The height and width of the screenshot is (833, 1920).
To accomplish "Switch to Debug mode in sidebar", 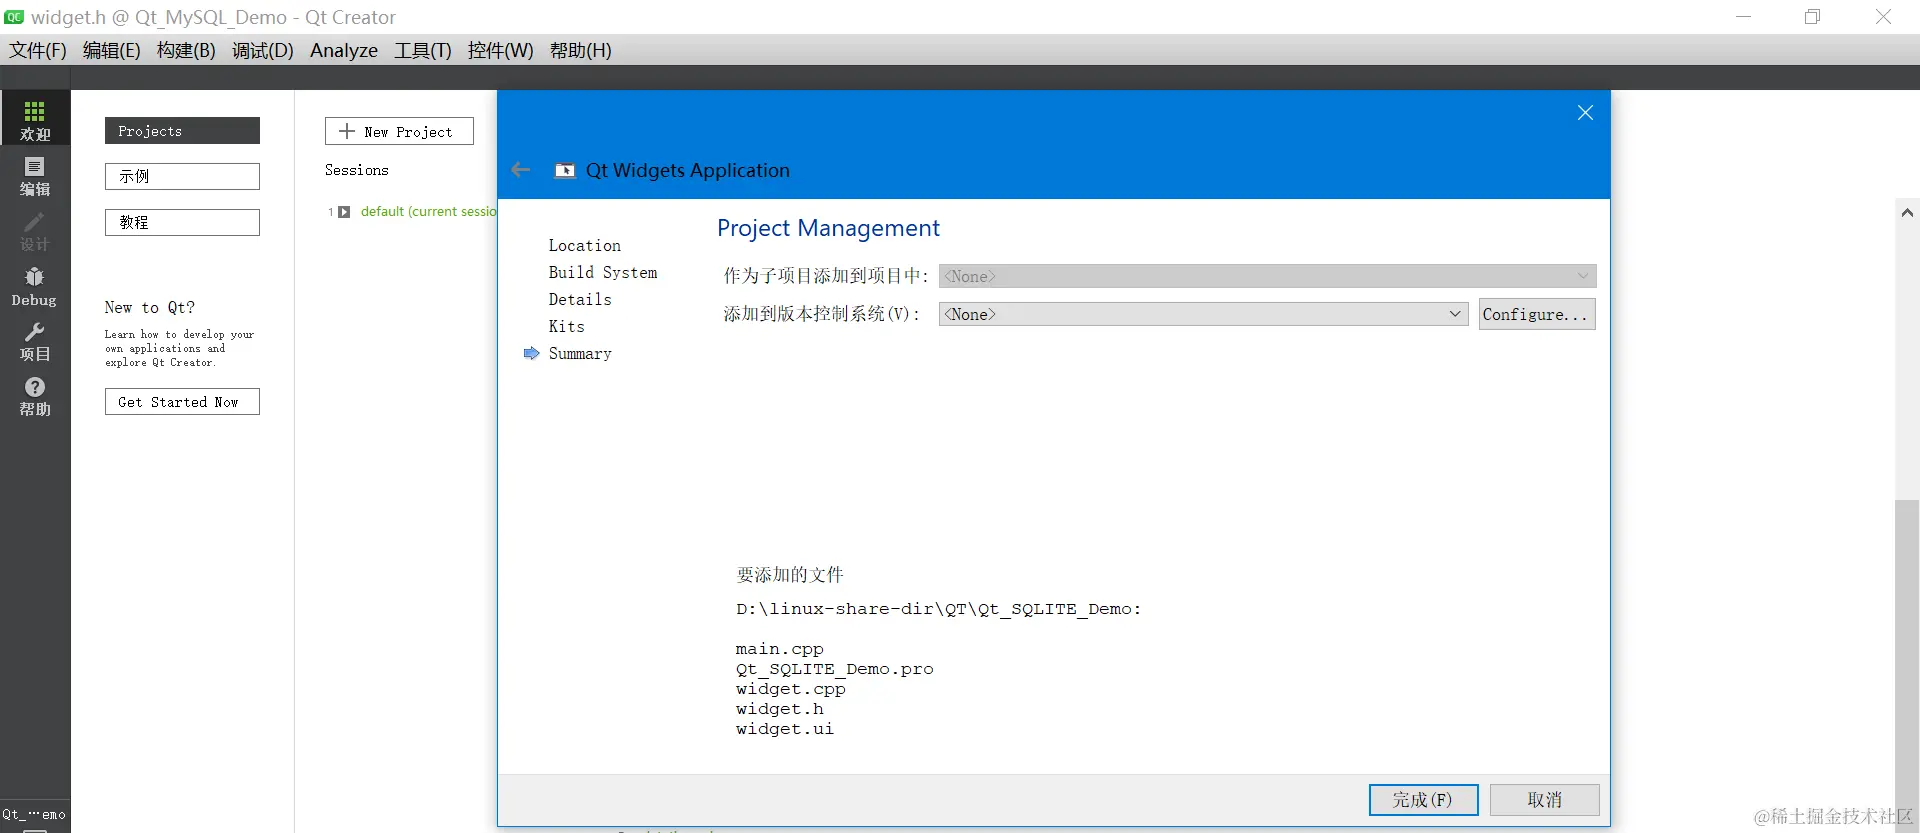I will 35,286.
